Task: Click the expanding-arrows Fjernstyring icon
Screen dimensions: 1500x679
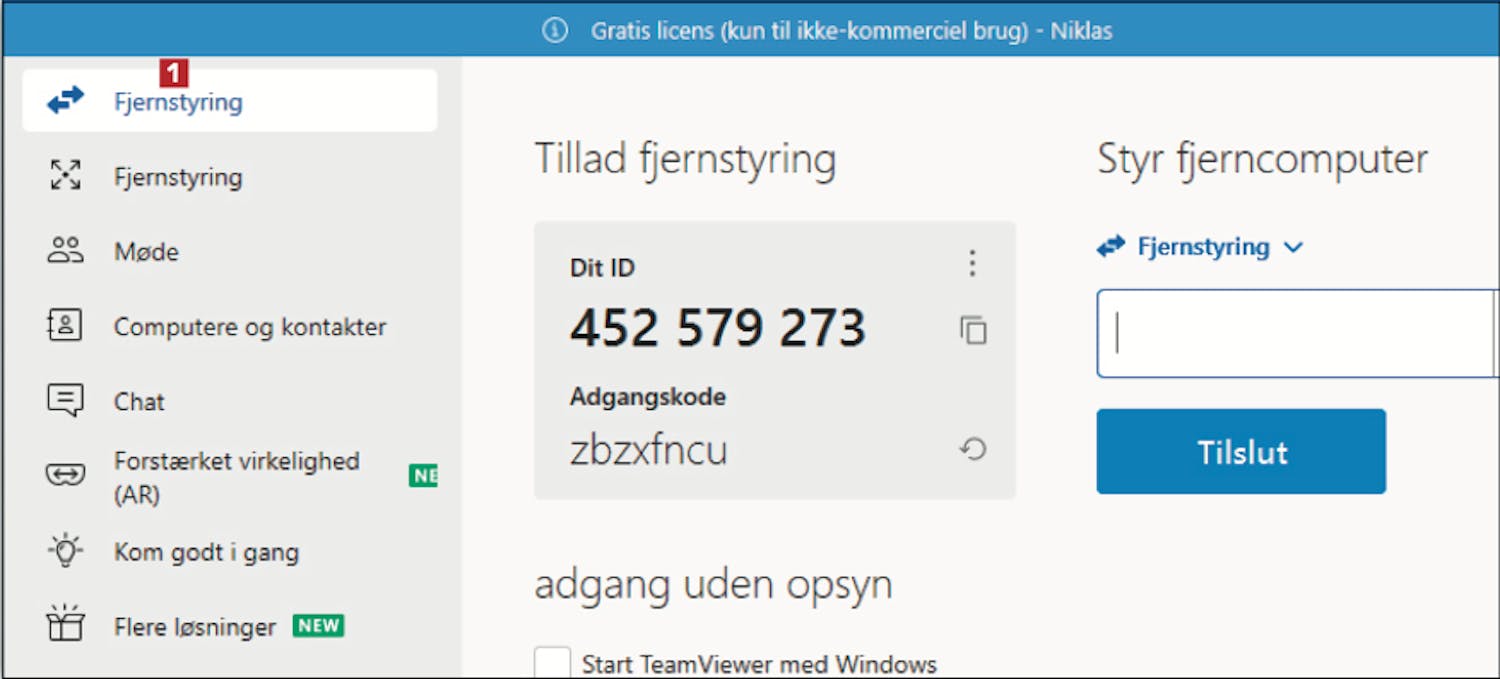Action: click(66, 176)
